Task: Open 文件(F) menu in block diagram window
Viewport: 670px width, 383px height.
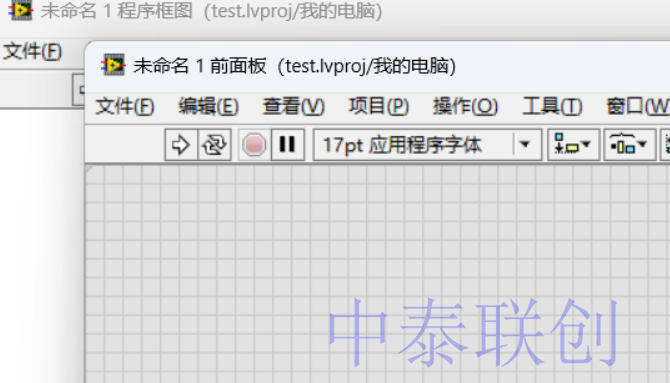Action: pyautogui.click(x=32, y=52)
